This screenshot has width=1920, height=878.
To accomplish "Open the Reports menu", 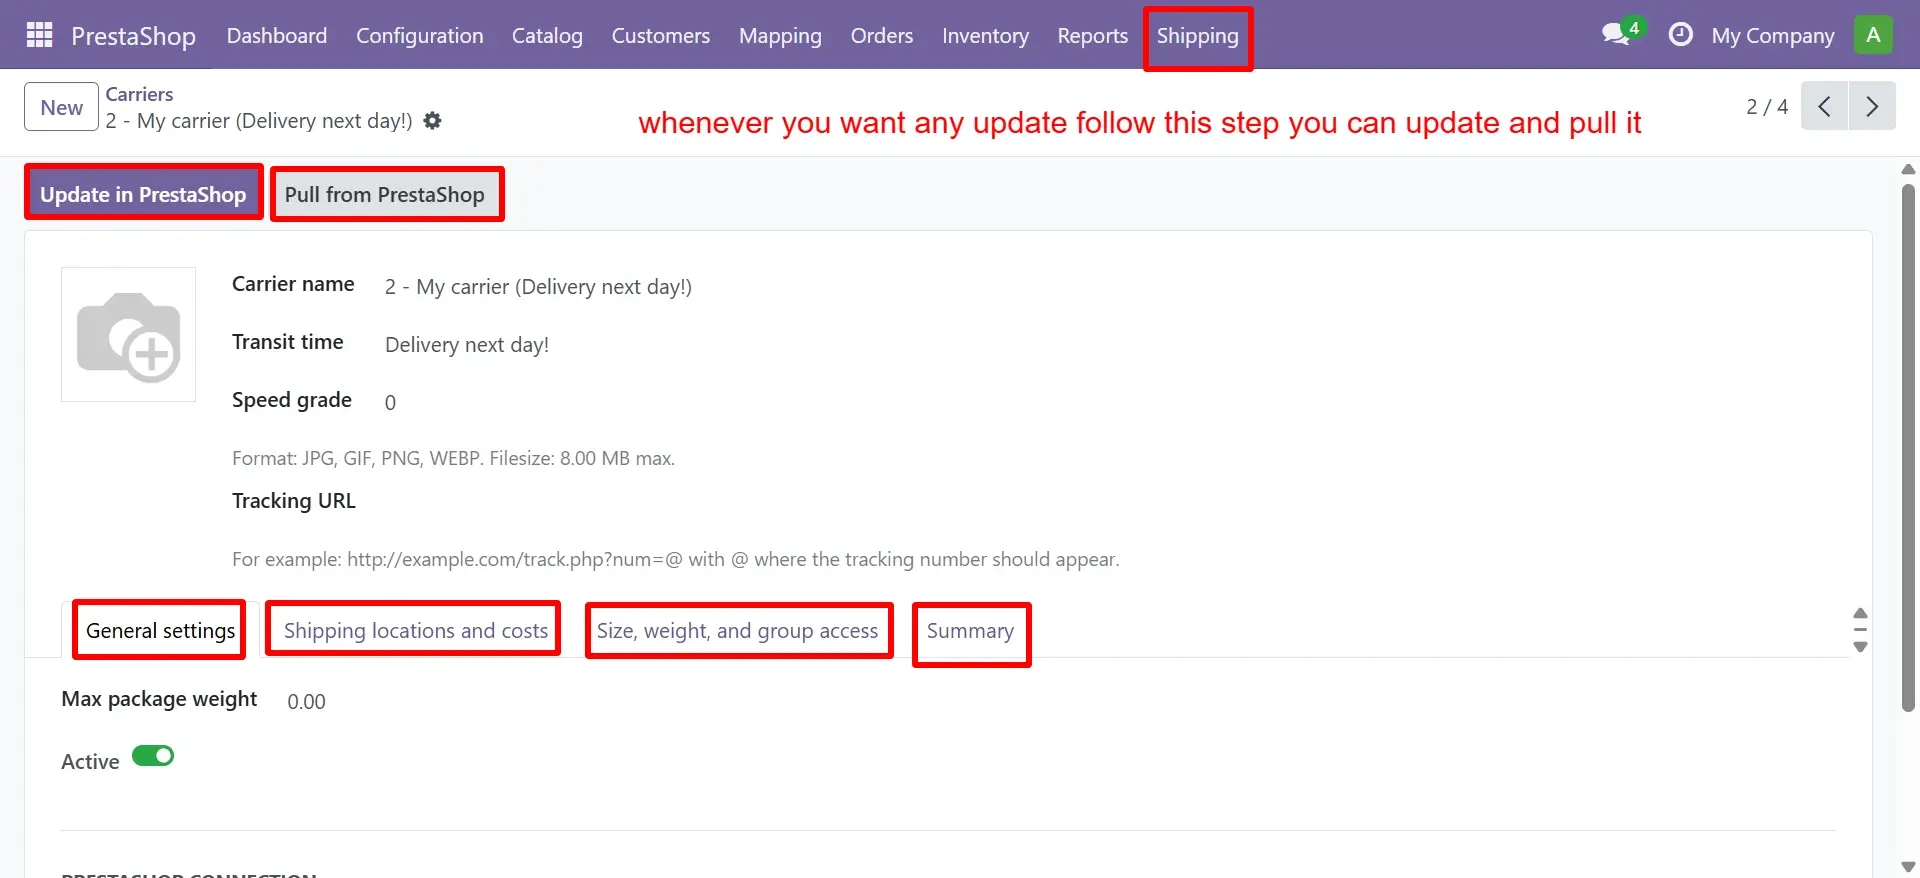I will (x=1093, y=35).
